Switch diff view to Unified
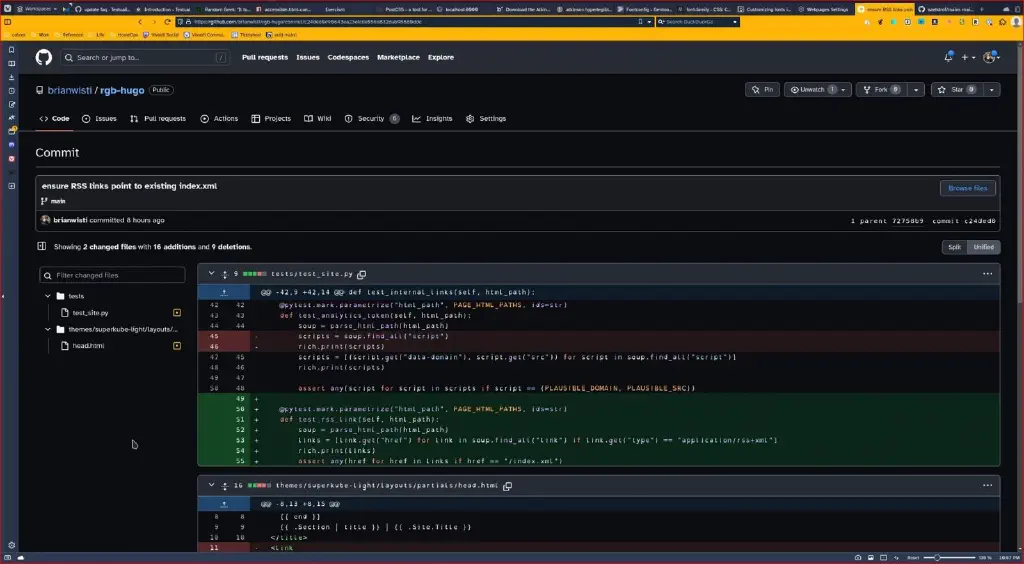Viewport: 1024px width, 564px height. click(x=983, y=247)
